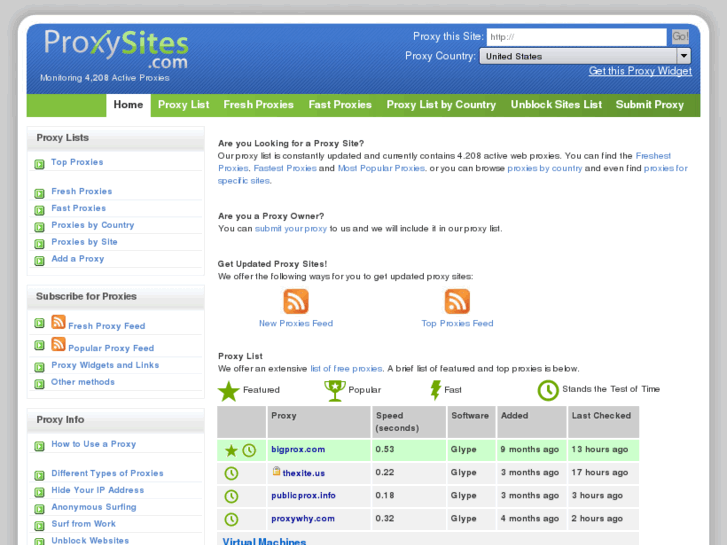Click '13 hours ago' last checked cell
Image resolution: width=727 pixels, height=545 pixels.
pyautogui.click(x=600, y=449)
